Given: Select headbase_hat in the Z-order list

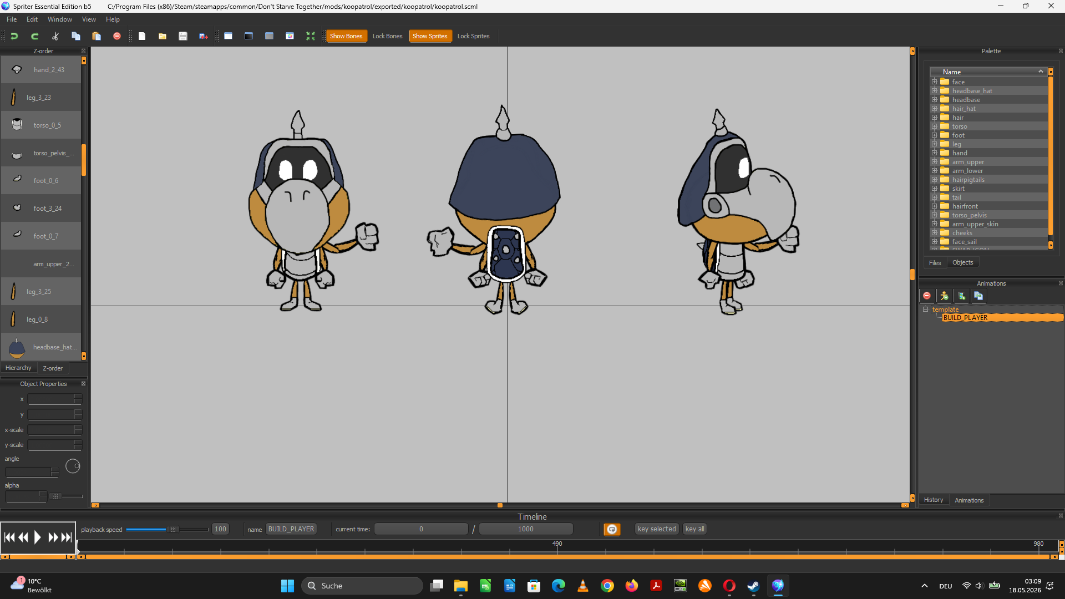Looking at the screenshot, I should tap(41, 347).
